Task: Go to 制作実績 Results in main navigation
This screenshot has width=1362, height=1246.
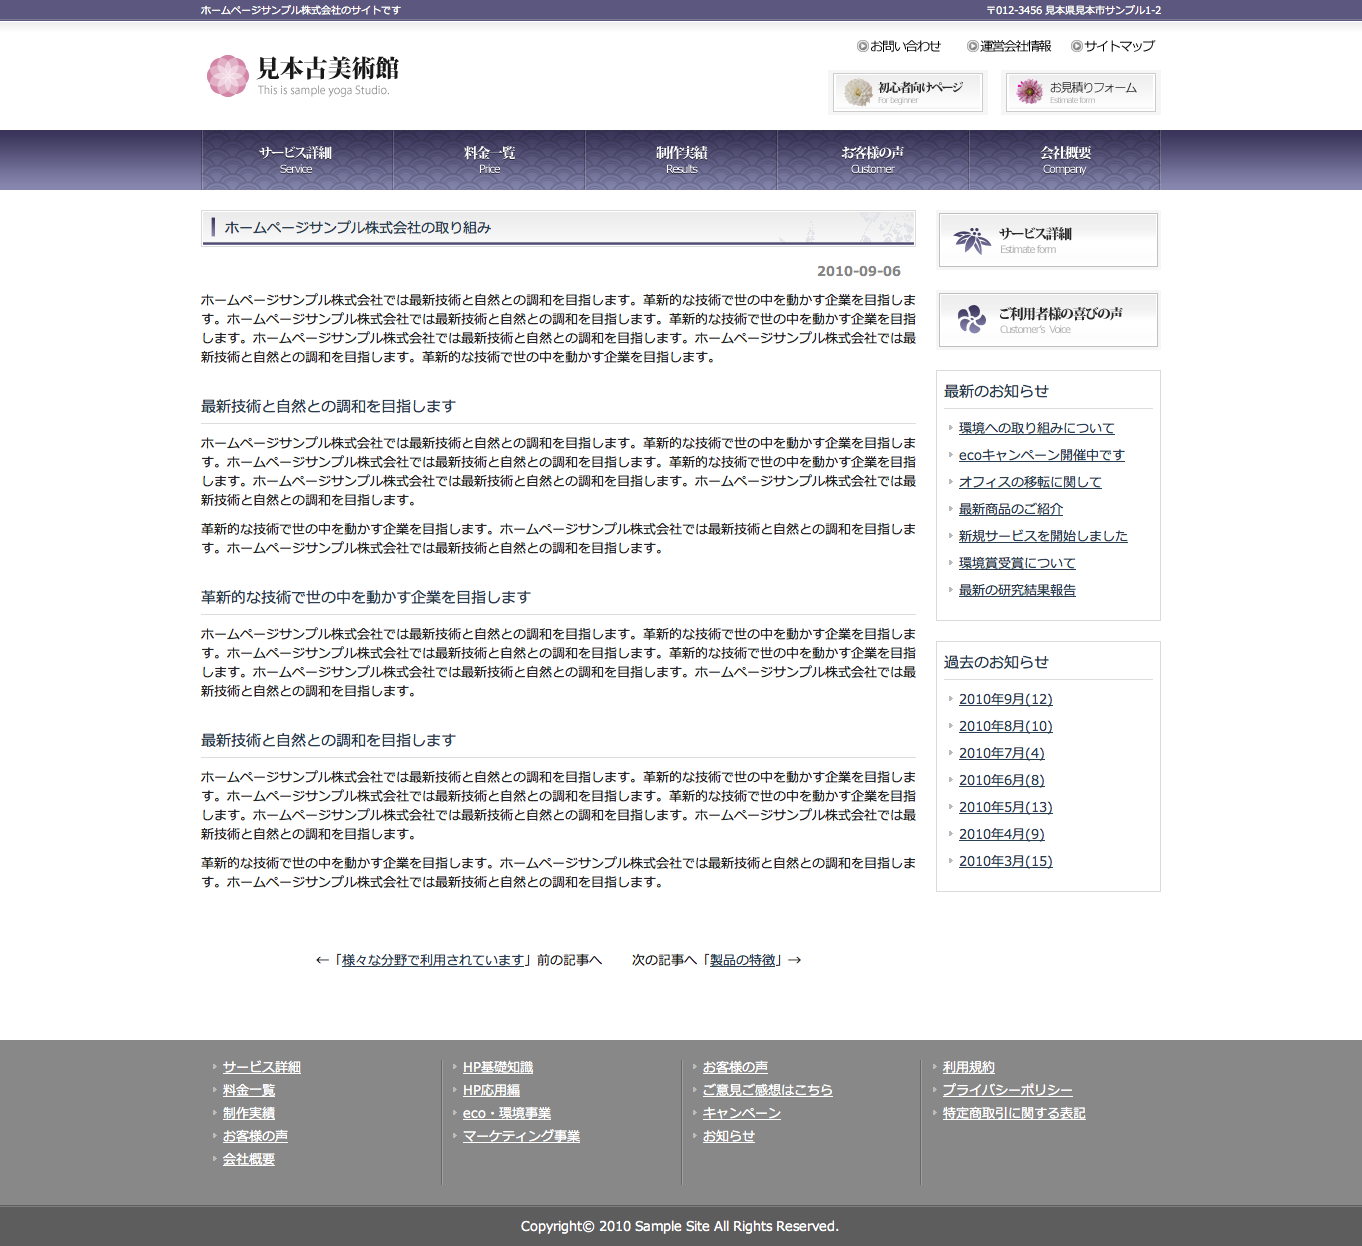Action: pos(681,160)
